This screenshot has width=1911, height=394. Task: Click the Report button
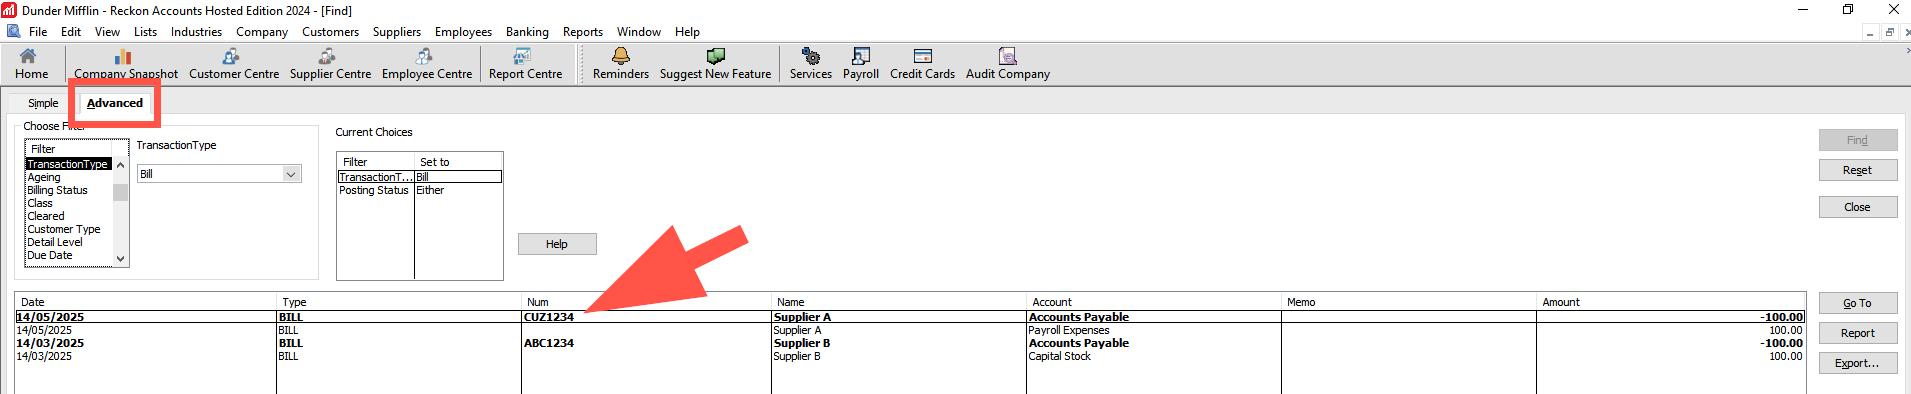pos(1857,333)
